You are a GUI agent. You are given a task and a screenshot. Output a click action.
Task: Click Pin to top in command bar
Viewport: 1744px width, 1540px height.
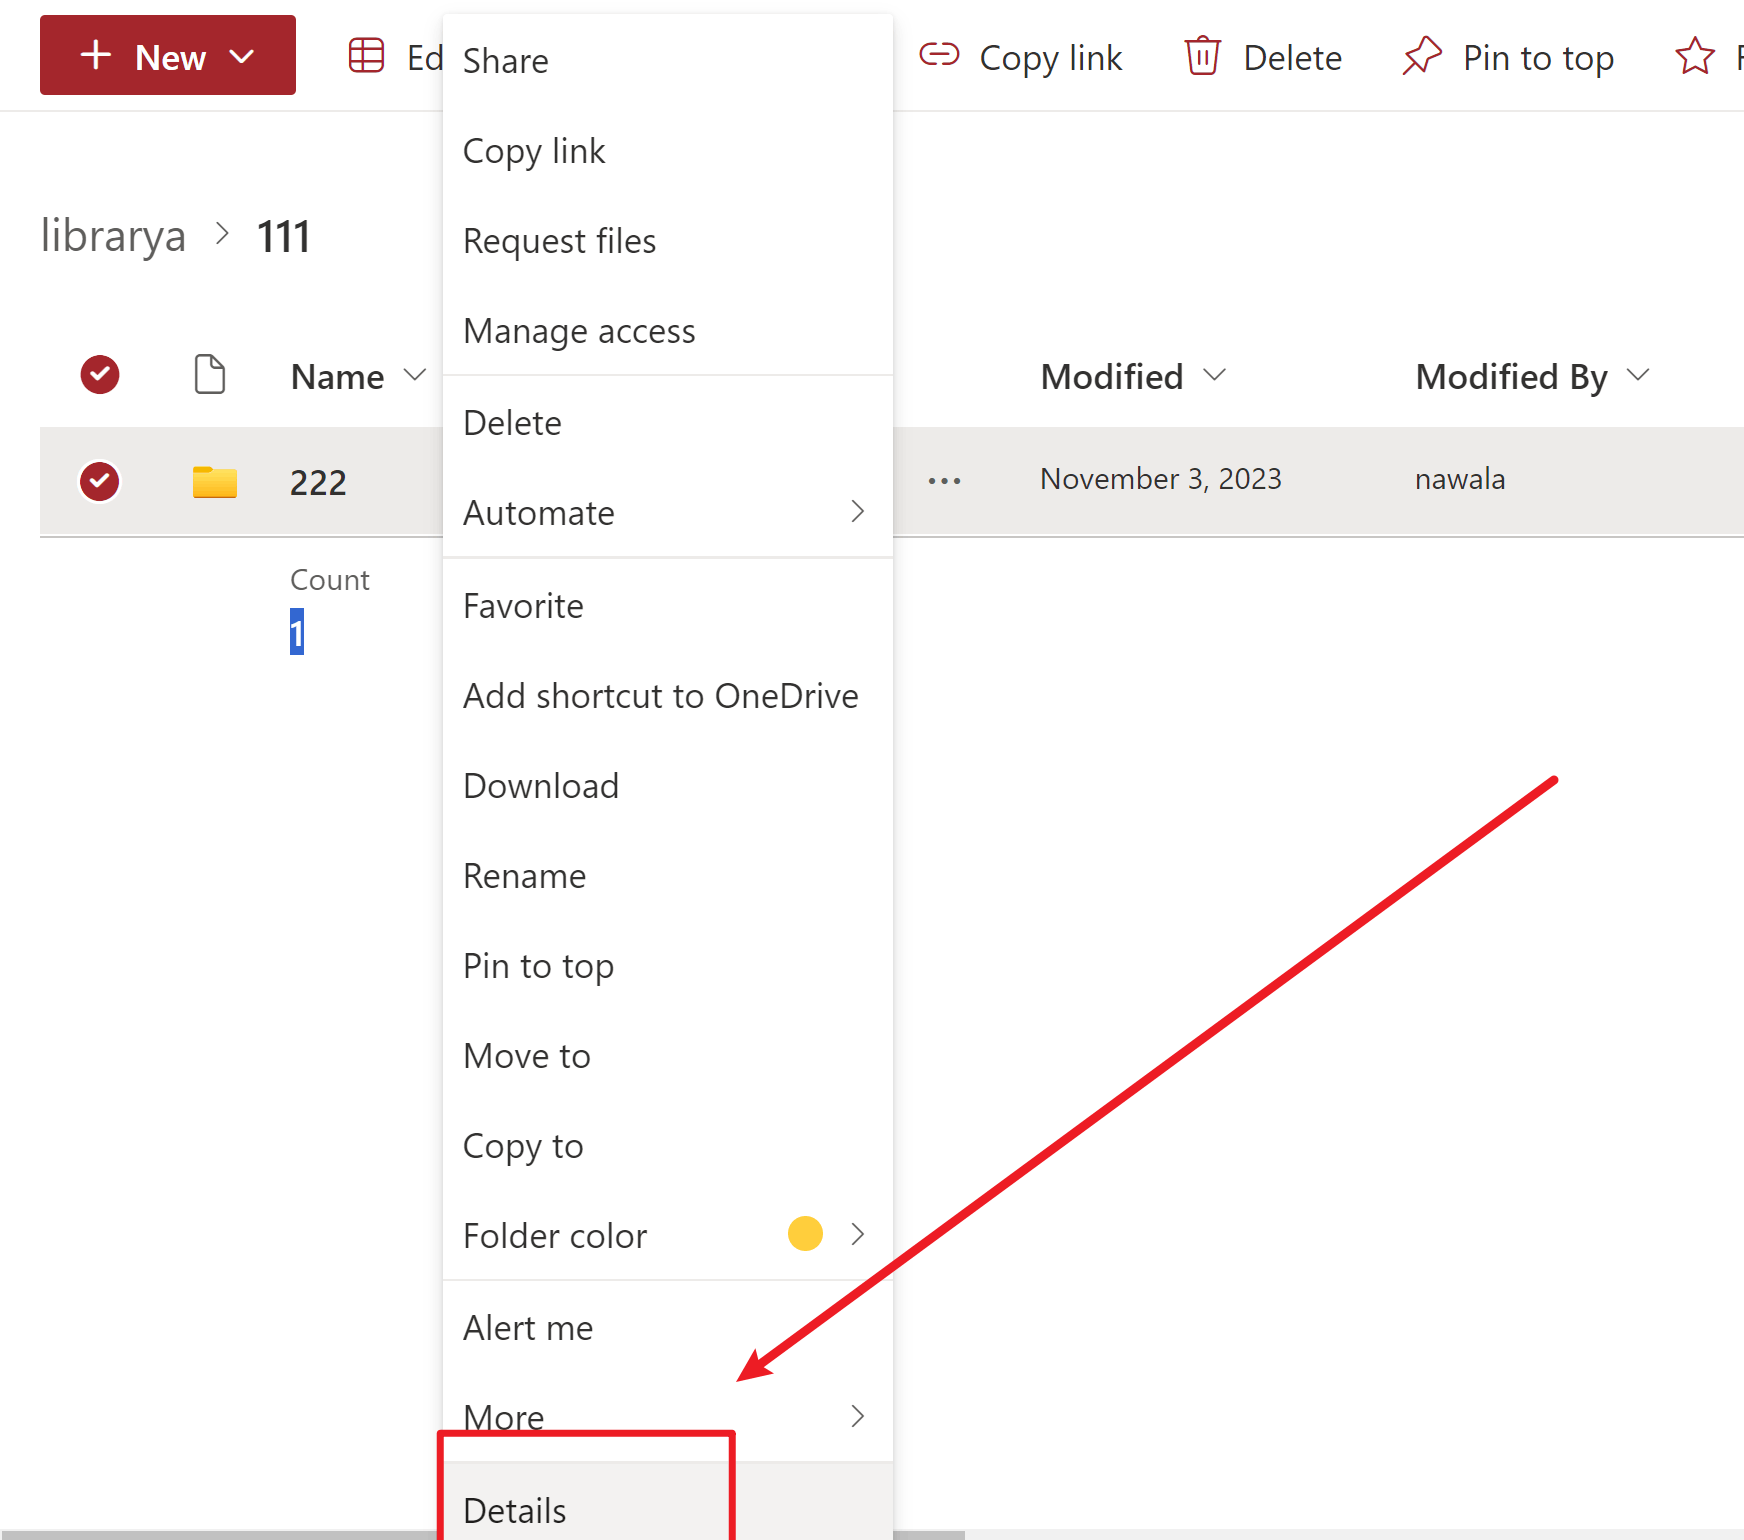tap(1538, 58)
